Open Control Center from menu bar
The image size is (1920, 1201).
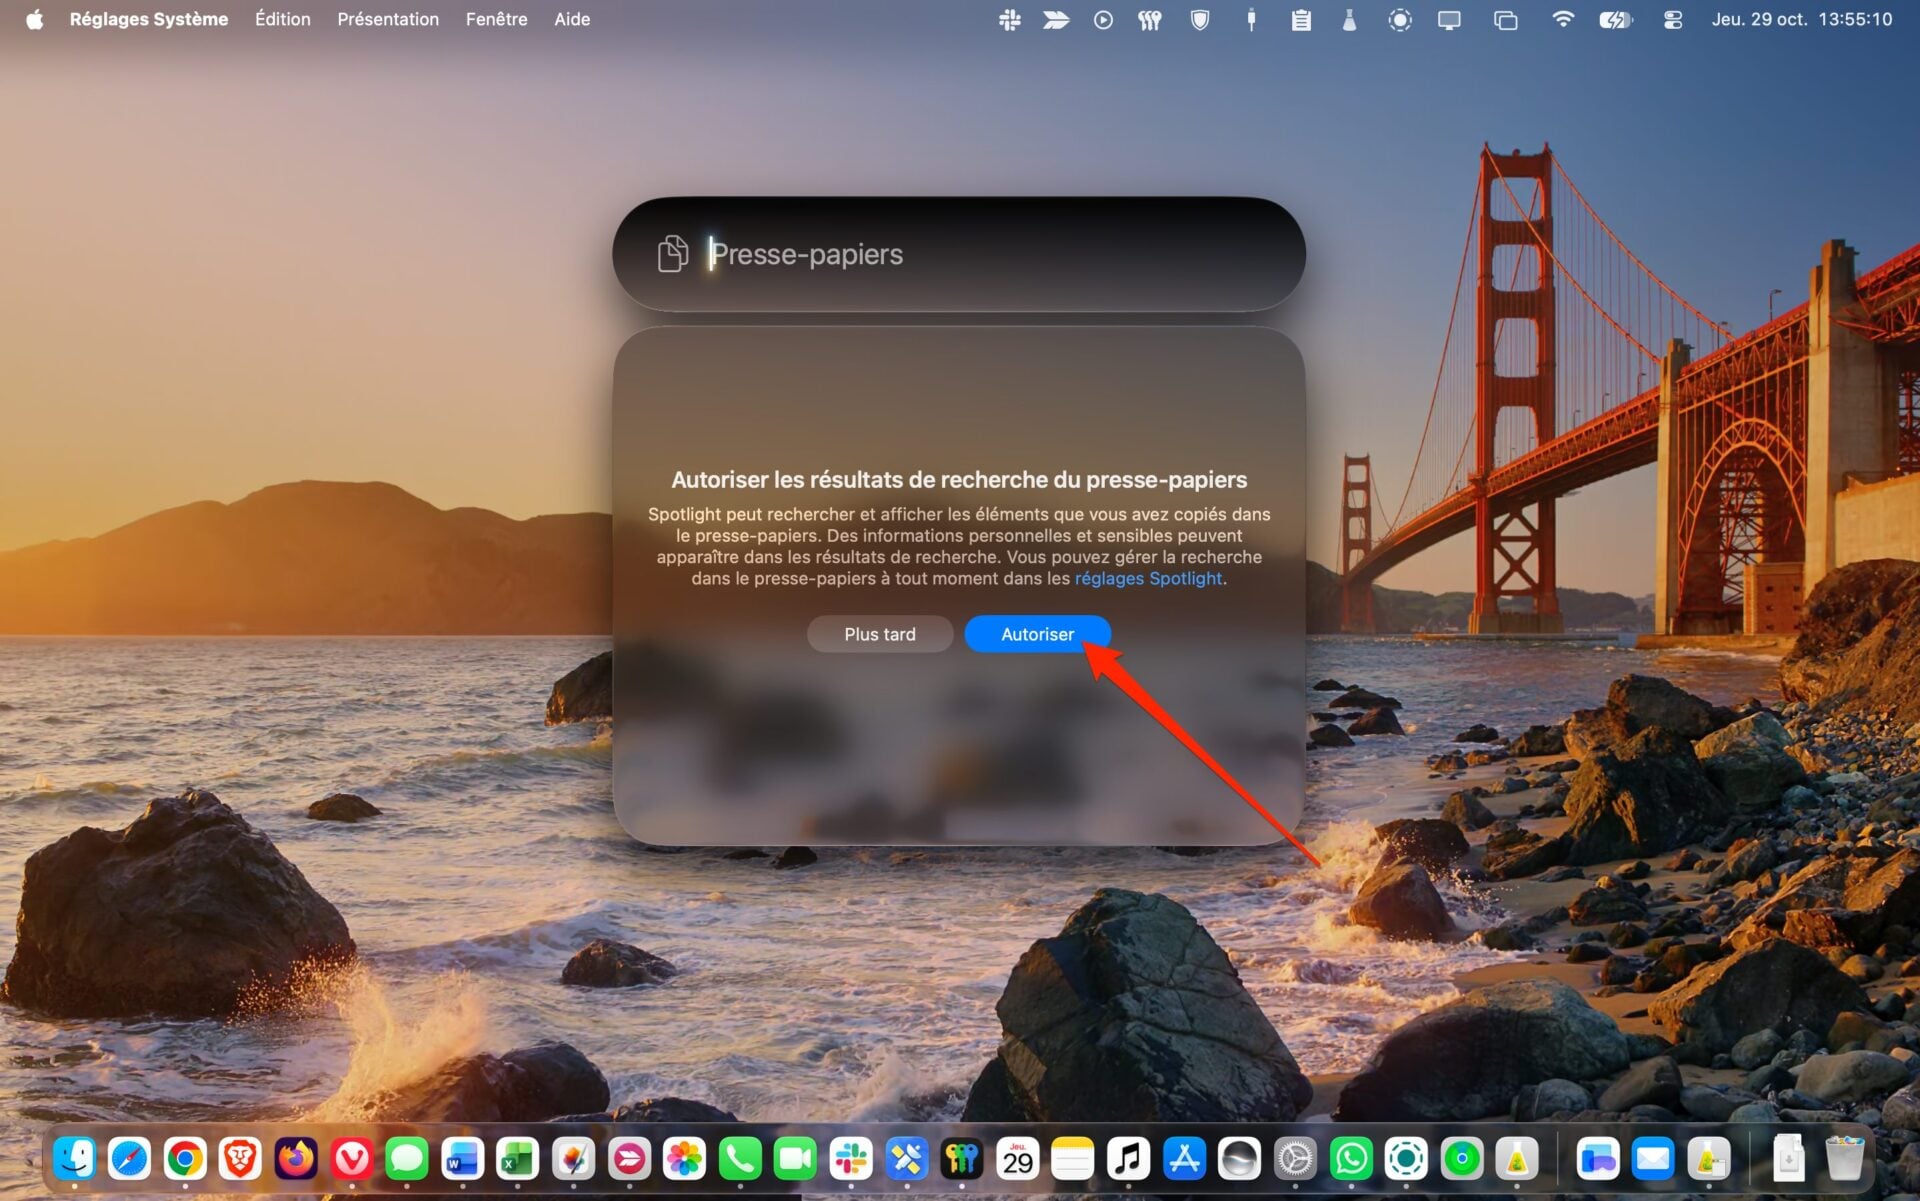pyautogui.click(x=1672, y=19)
